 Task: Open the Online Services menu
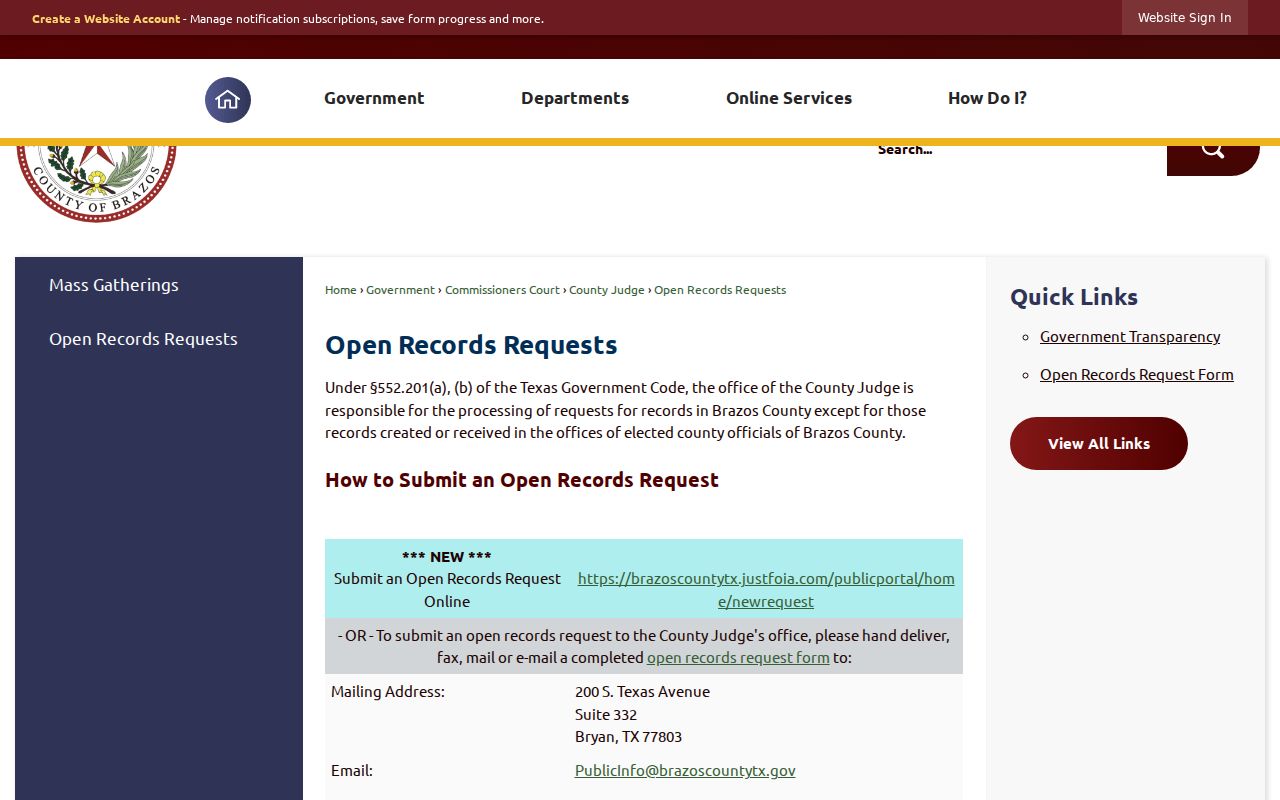[789, 98]
